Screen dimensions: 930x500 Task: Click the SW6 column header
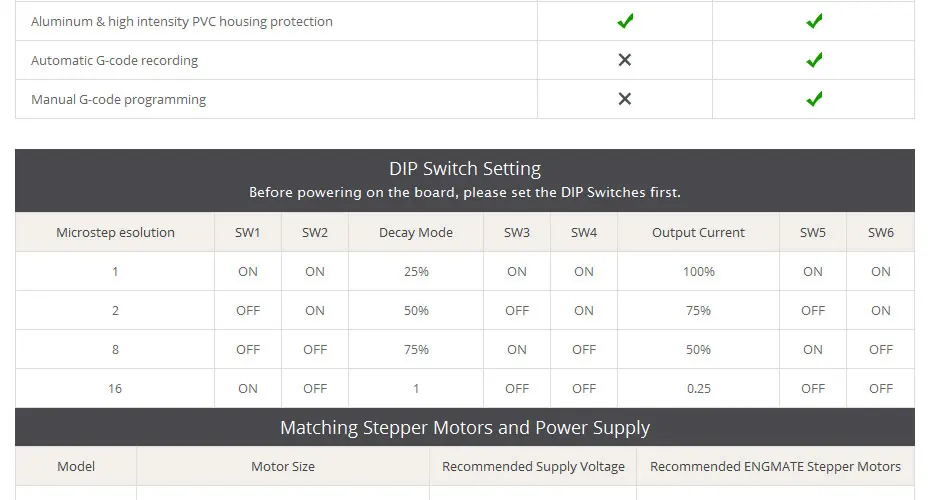[880, 232]
